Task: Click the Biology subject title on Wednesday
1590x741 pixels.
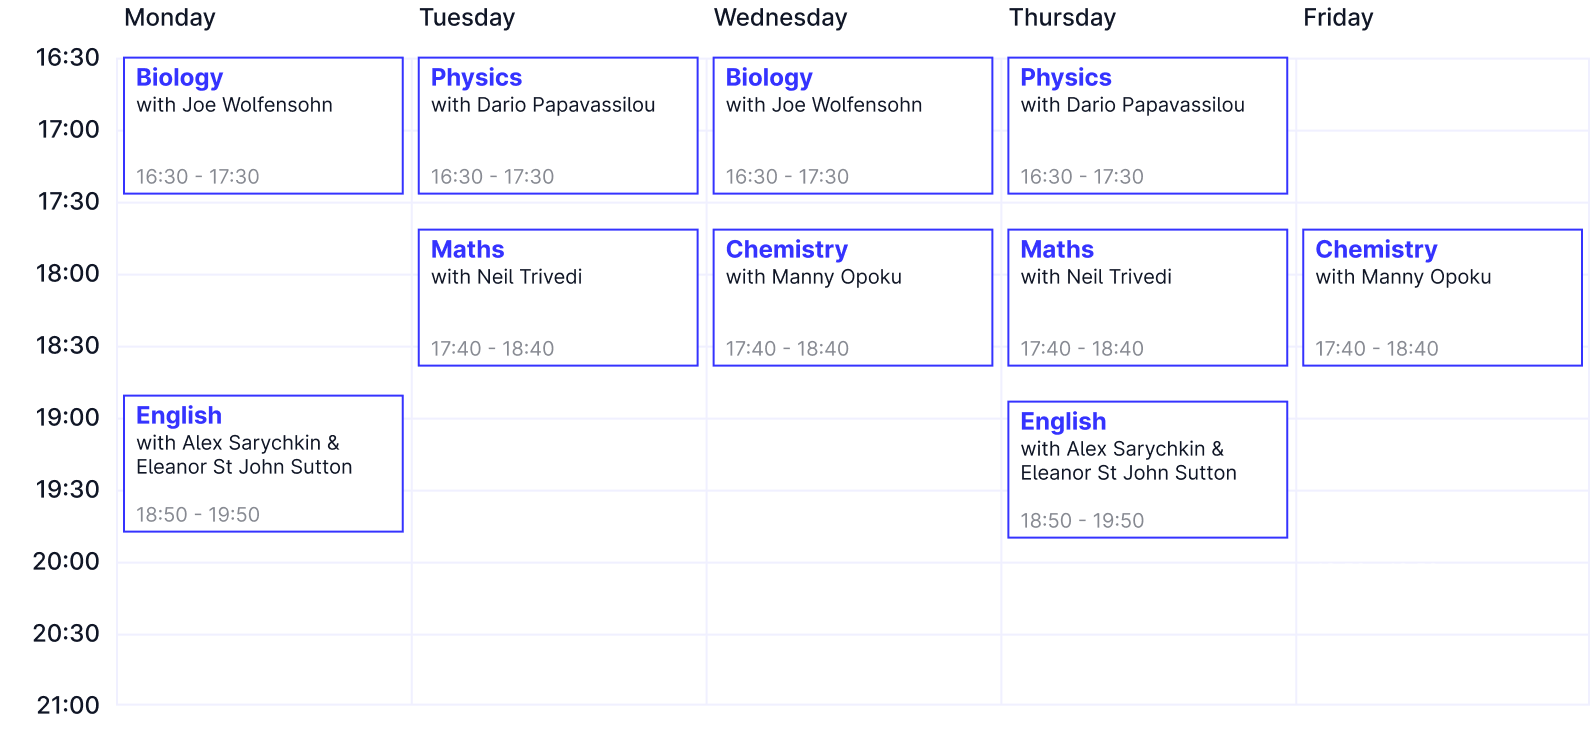Action: 769,77
